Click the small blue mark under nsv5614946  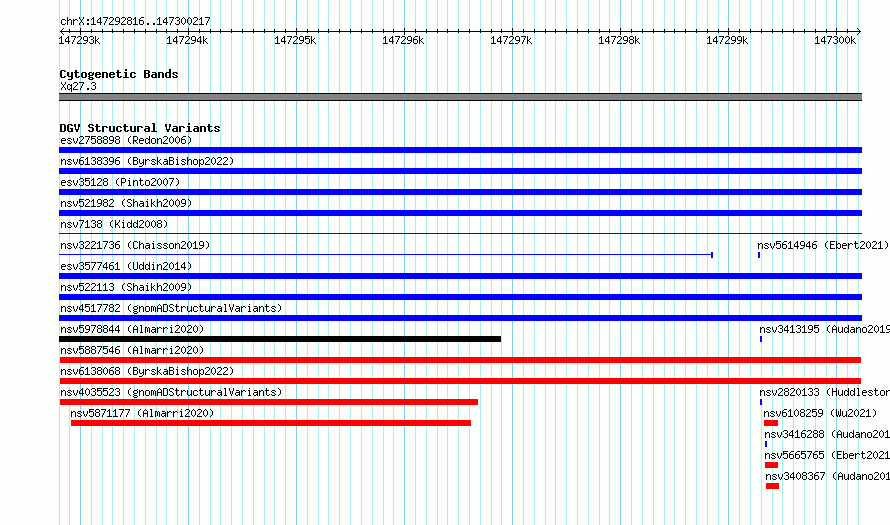[x=759, y=255]
